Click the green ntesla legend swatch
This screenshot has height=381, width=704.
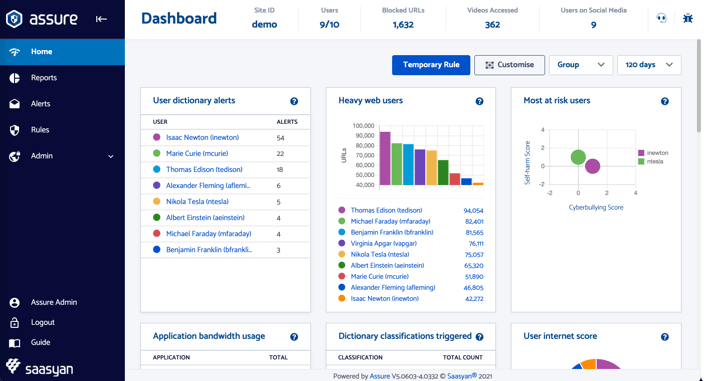(641, 162)
